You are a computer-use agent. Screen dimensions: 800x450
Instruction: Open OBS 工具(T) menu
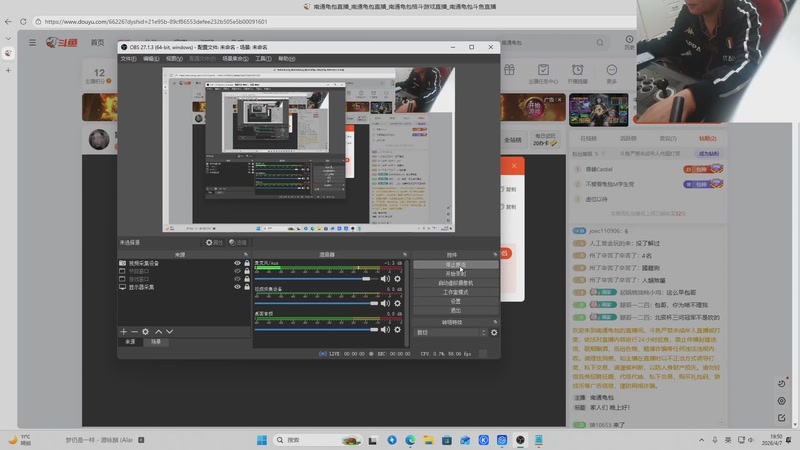[263, 59]
